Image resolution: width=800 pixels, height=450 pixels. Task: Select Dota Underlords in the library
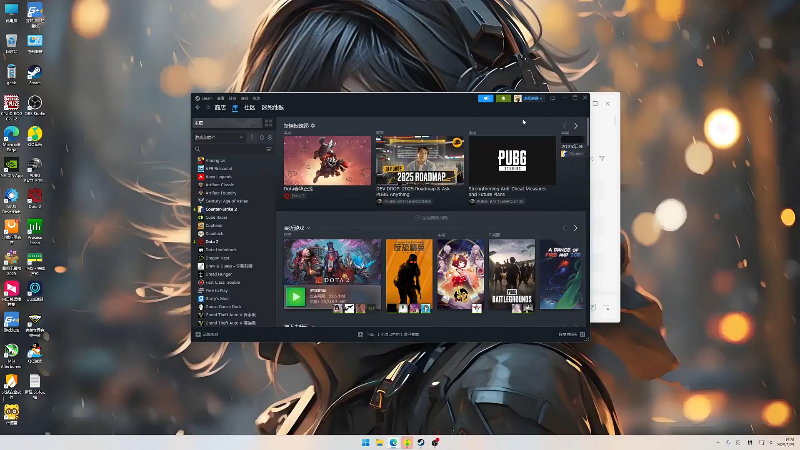click(221, 250)
